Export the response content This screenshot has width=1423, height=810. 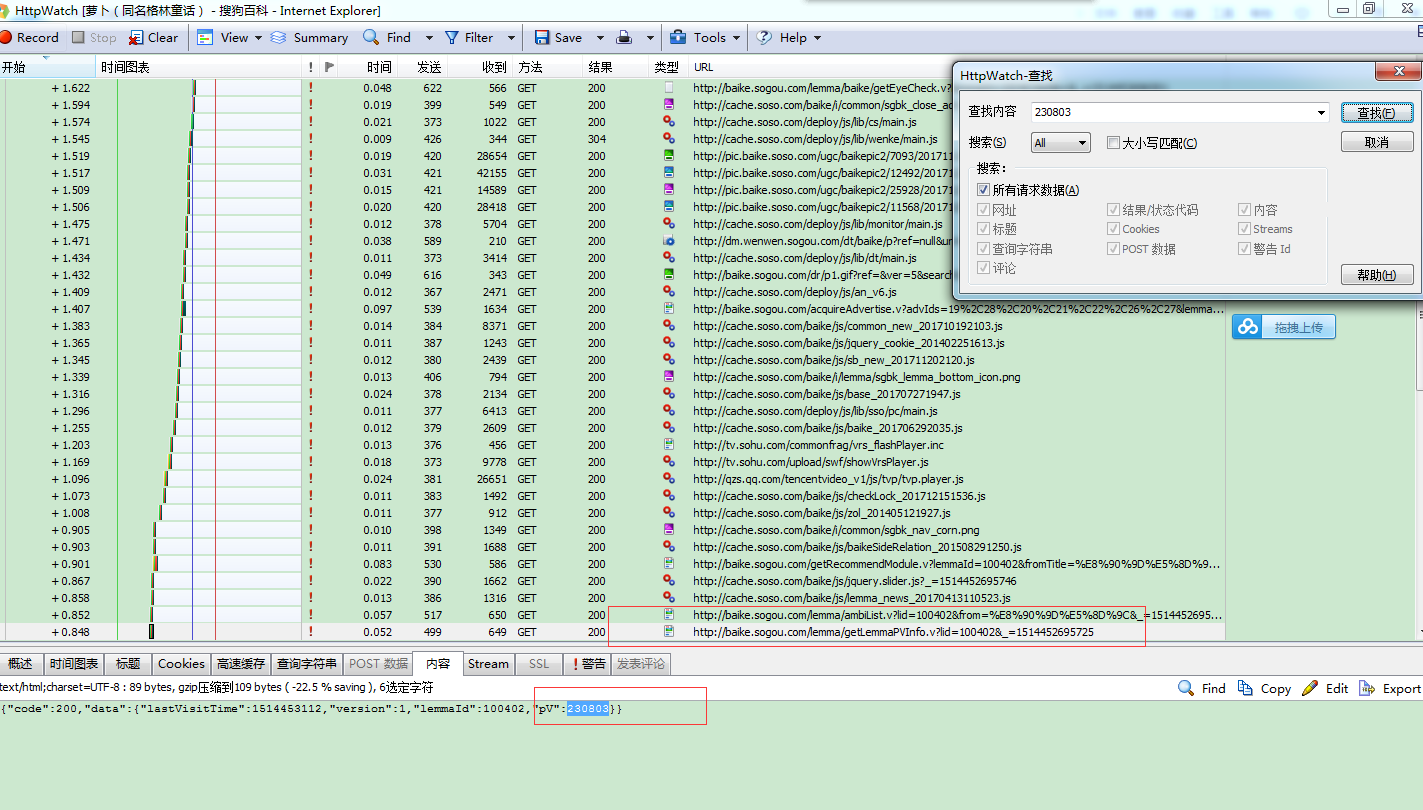pos(1390,688)
